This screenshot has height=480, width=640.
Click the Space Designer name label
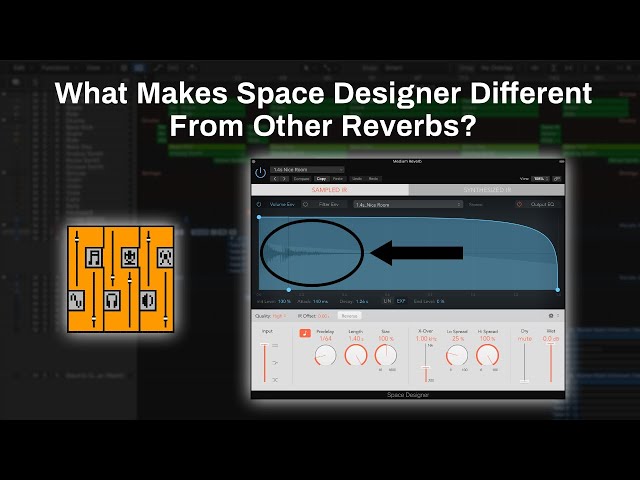(x=408, y=395)
